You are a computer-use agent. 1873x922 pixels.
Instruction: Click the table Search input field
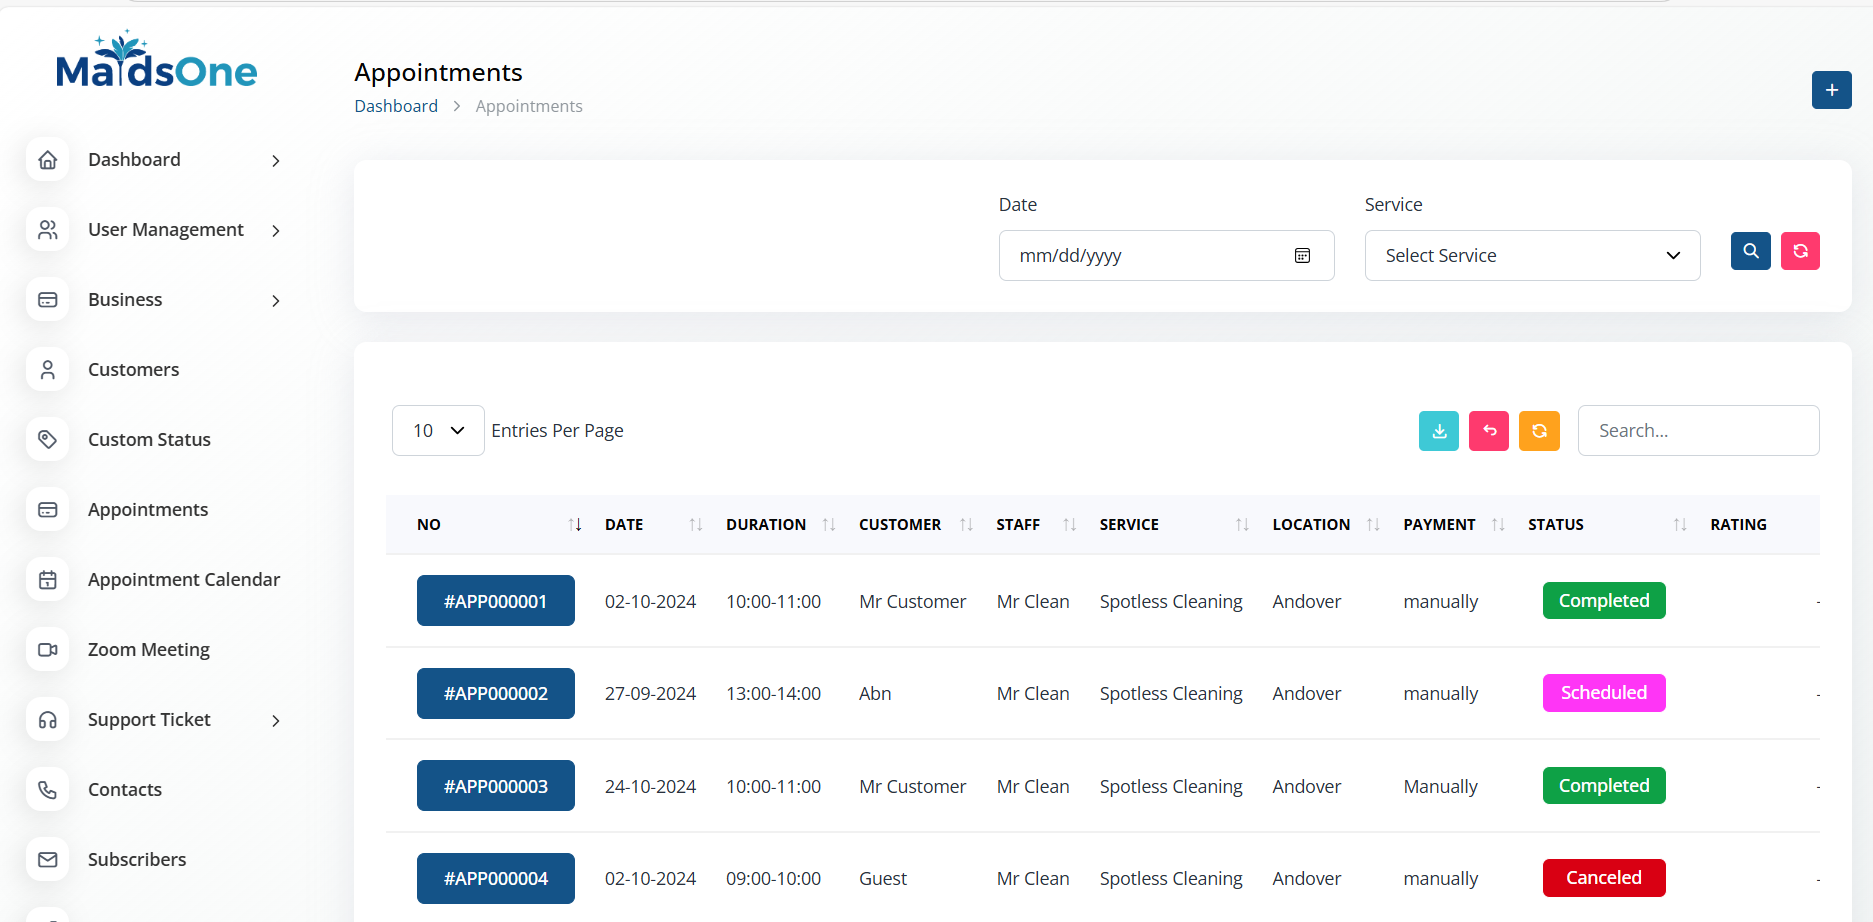[x=1697, y=431]
